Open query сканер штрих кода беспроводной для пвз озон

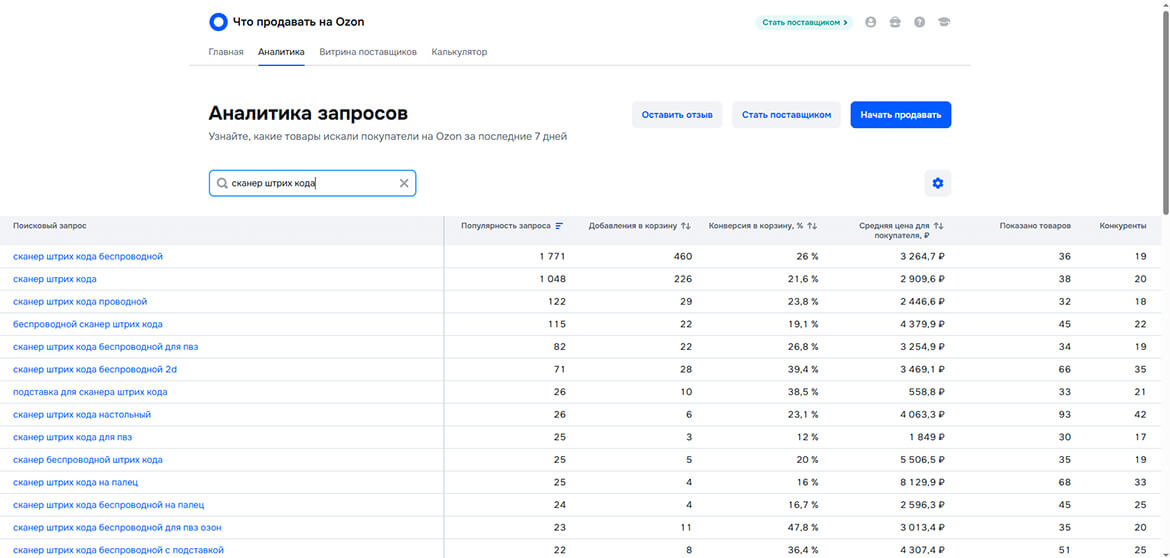117,527
